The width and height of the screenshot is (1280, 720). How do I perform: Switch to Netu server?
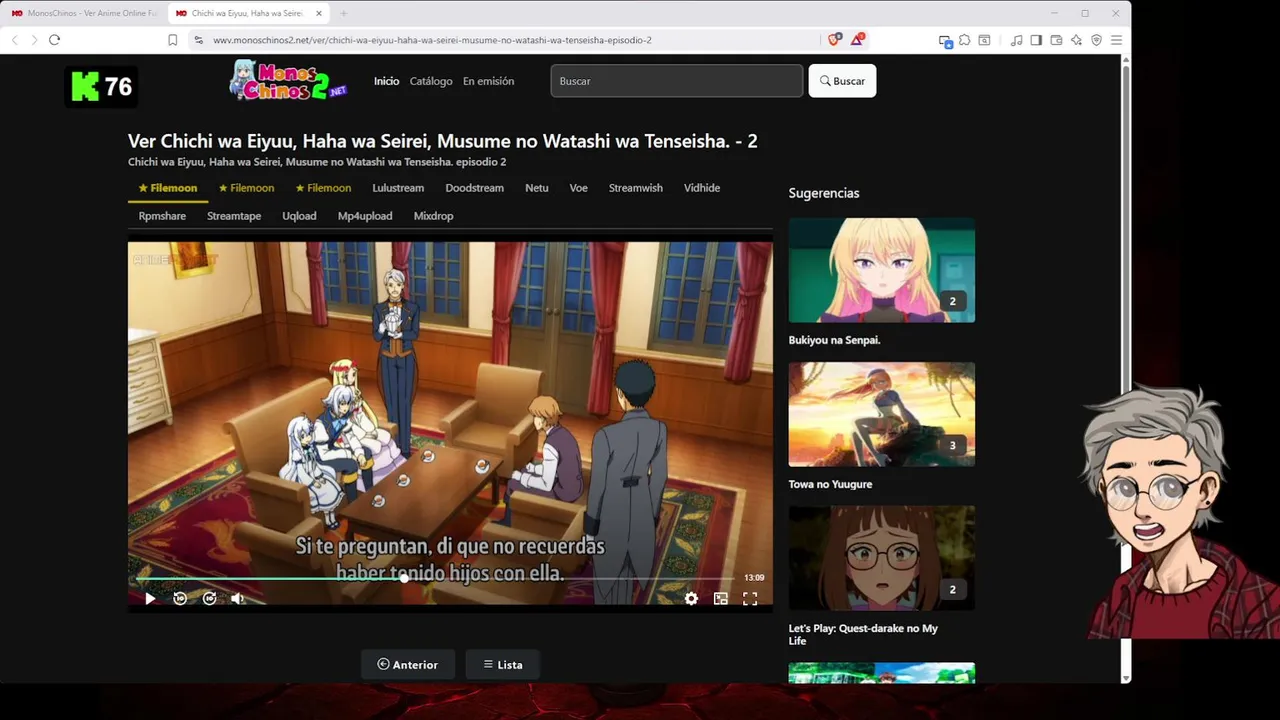click(537, 188)
